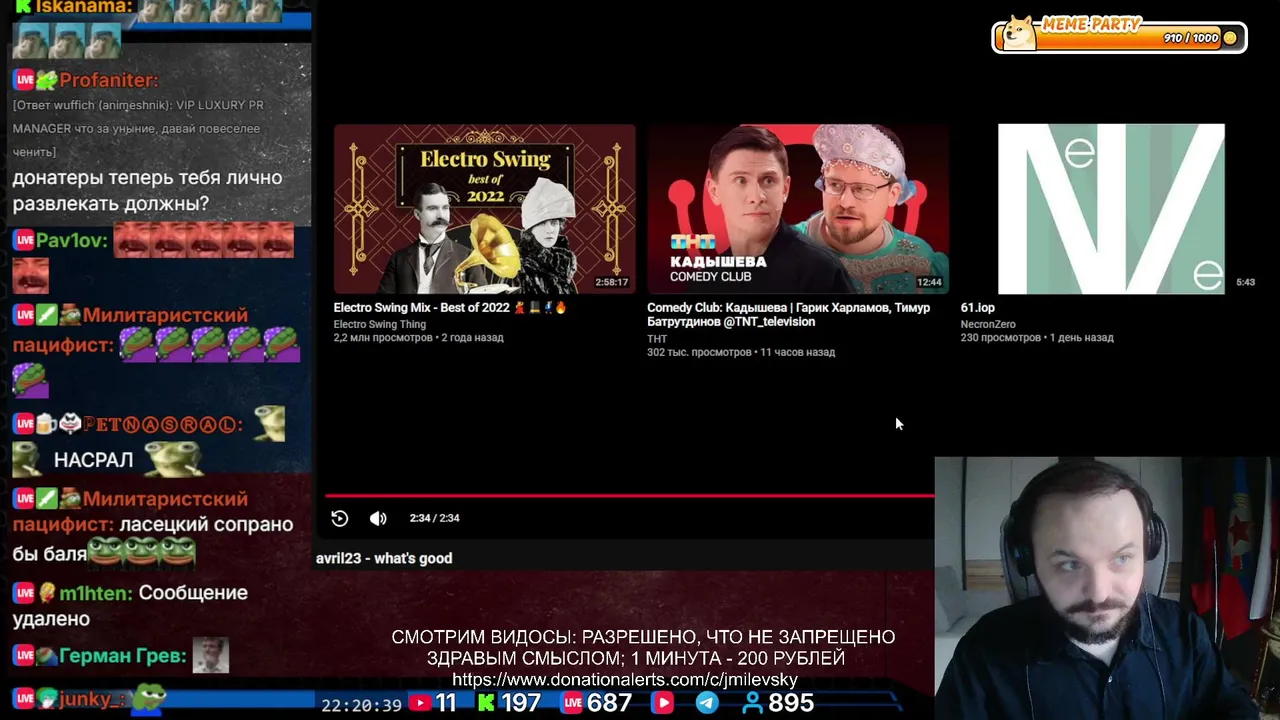Click the green Kick icon next to 197
The height and width of the screenshot is (720, 1280).
coord(486,703)
